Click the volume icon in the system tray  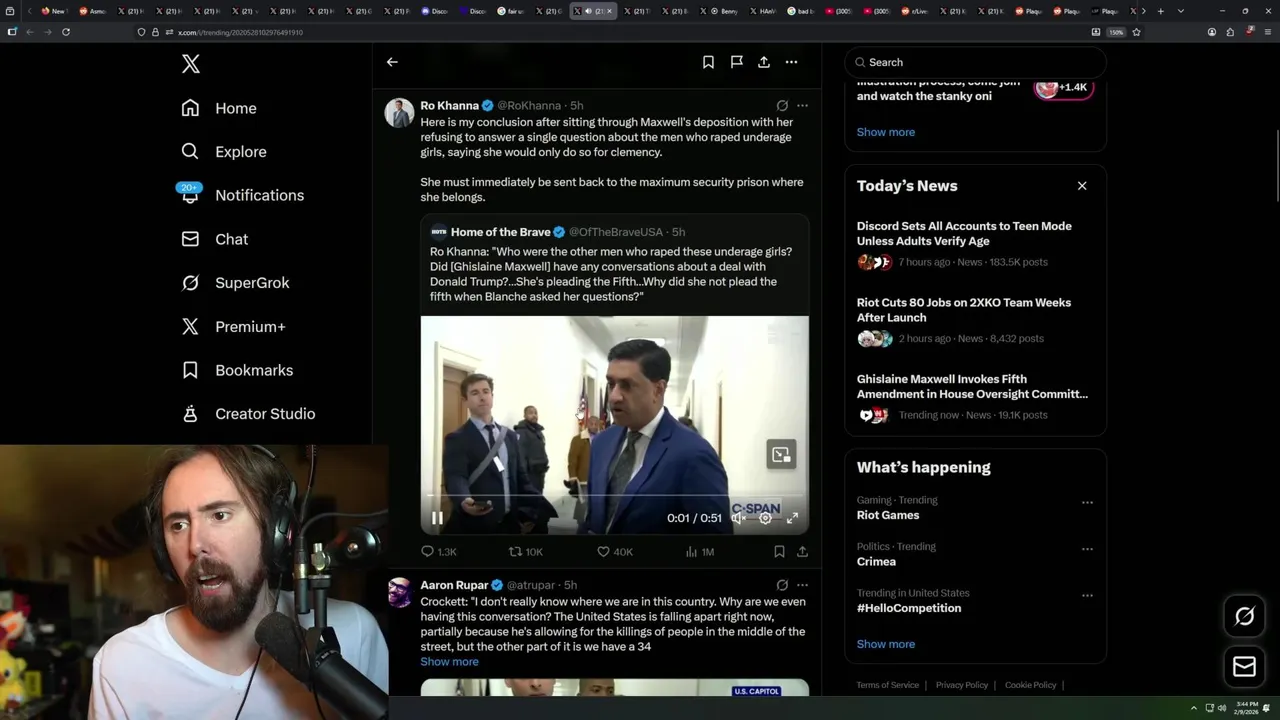click(x=1221, y=708)
